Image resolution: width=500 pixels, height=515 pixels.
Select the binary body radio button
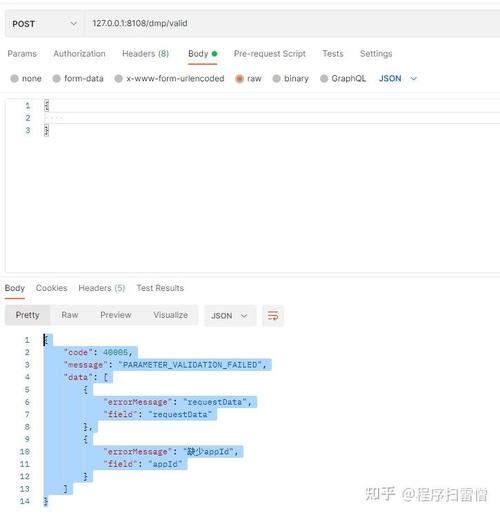click(276, 79)
